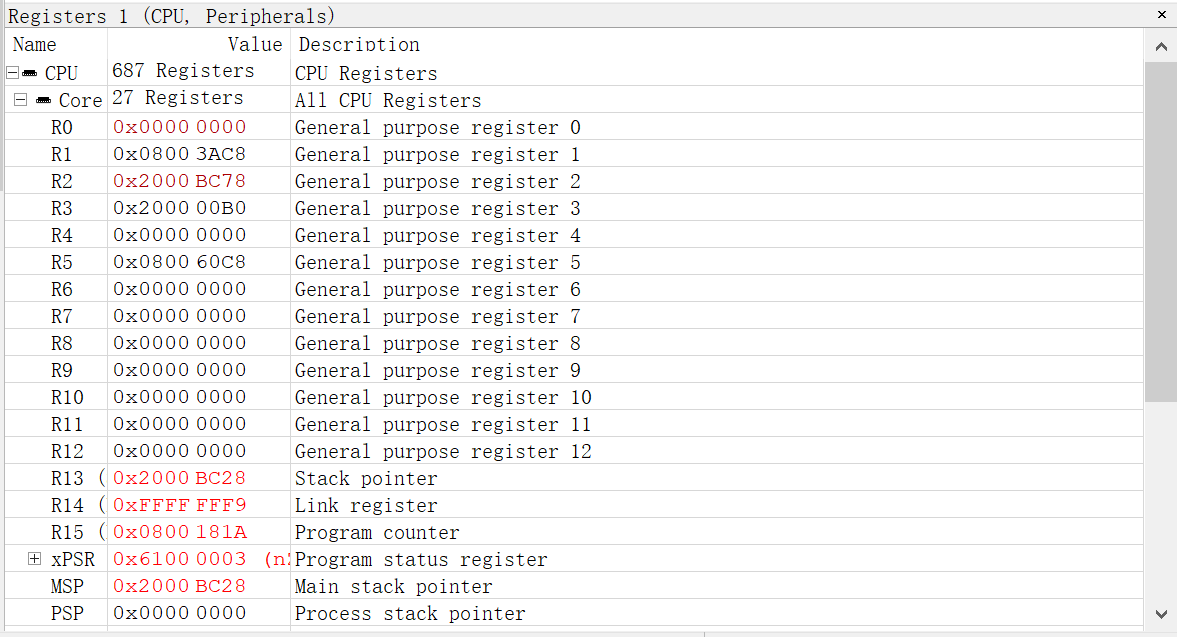Screen dimensions: 1177x637
Task: Collapse the Core registers group
Action: click(x=20, y=100)
